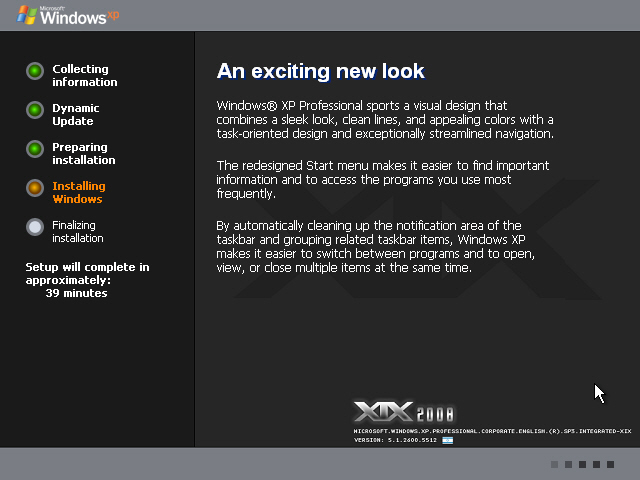Image resolution: width=640 pixels, height=480 pixels.
Task: Click the paragraph about the redesigned Start menu
Action: [x=382, y=180]
